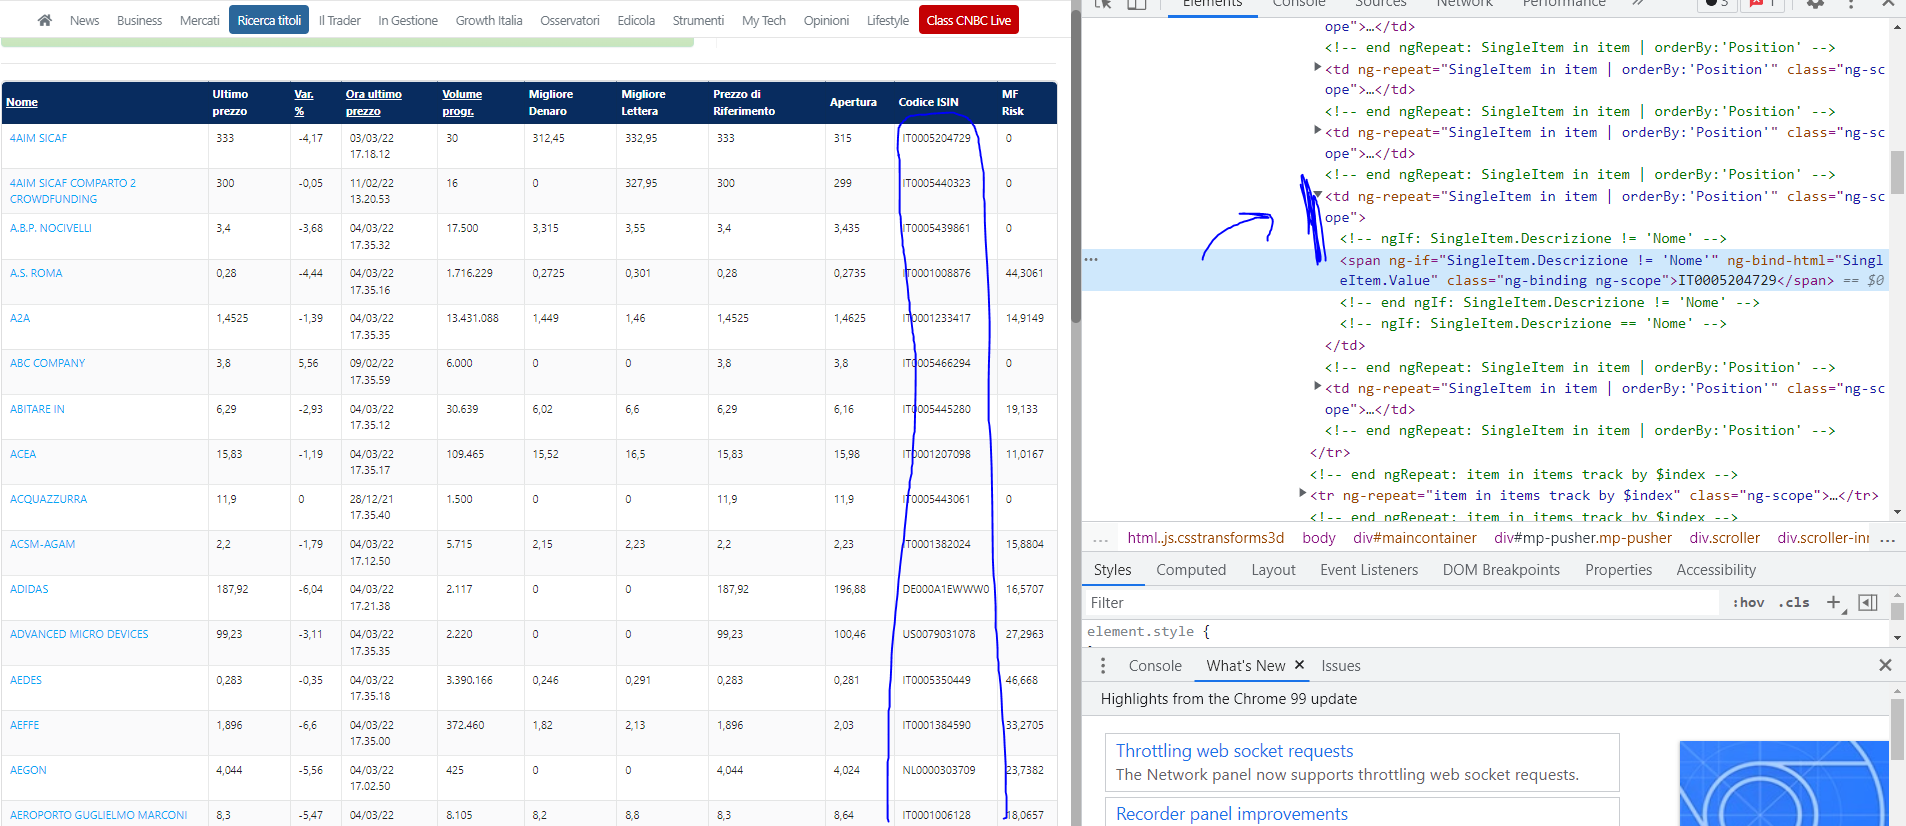
Task: Click into the Styles Filter field
Action: pyautogui.click(x=1401, y=602)
